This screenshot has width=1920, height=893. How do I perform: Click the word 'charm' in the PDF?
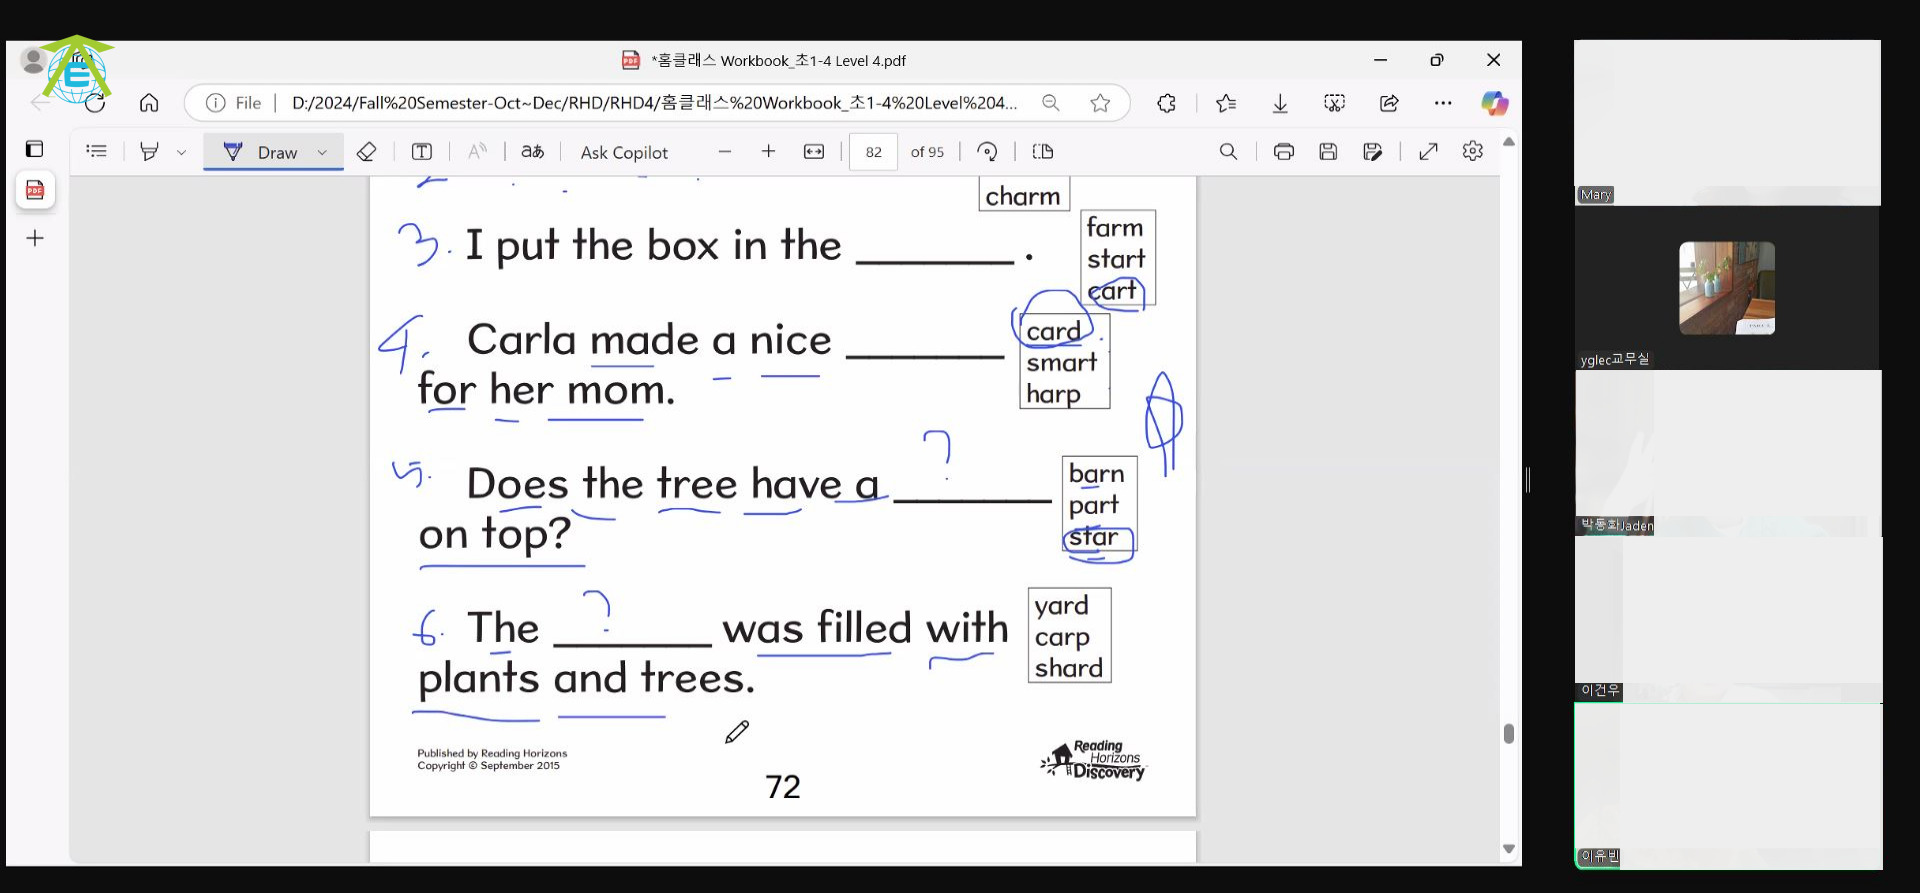[x=1023, y=196]
